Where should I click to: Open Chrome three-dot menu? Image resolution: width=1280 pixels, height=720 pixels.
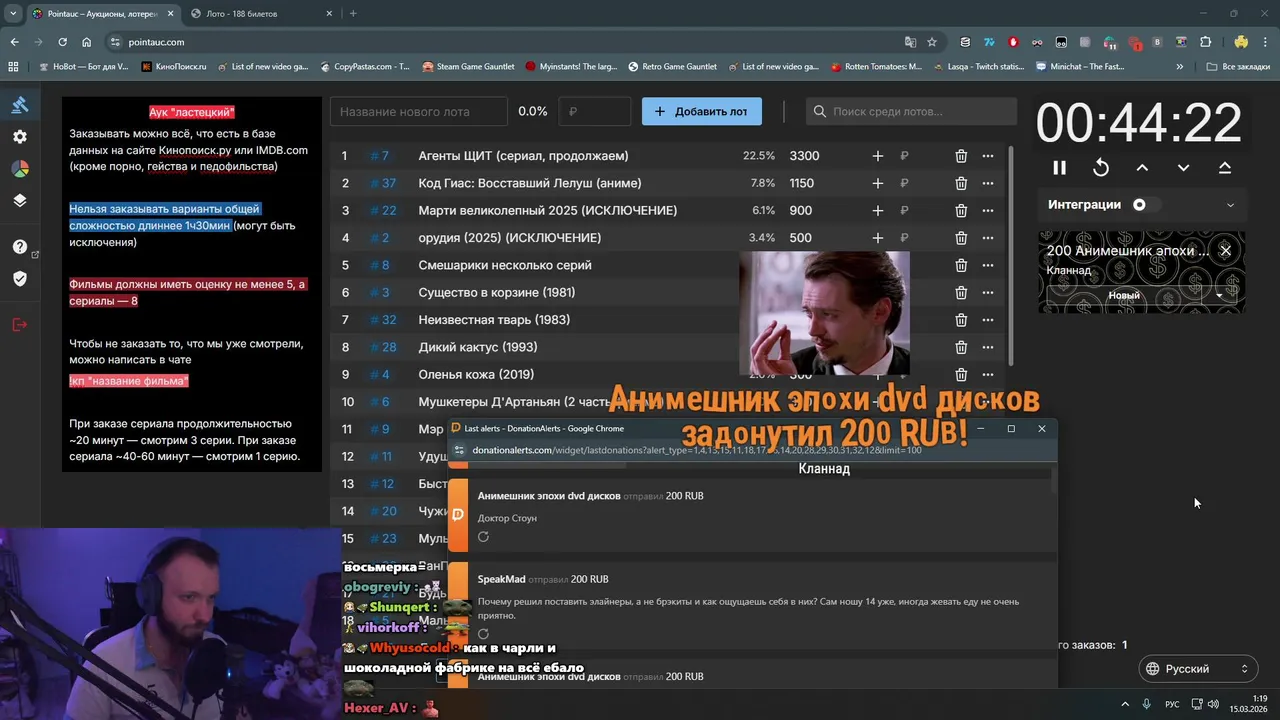[x=1264, y=42]
